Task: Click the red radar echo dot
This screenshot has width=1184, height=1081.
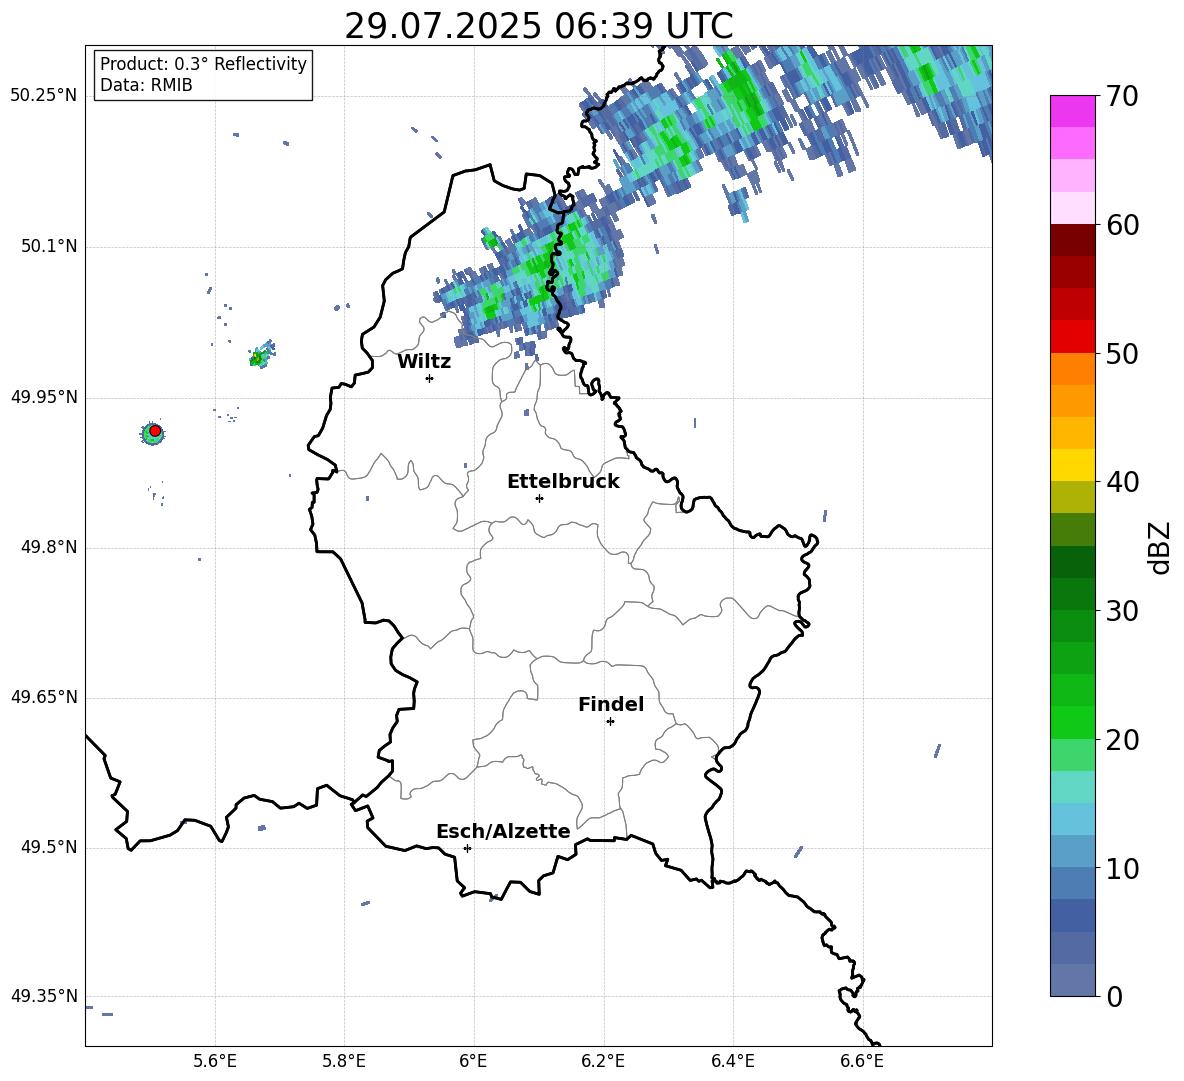Action: coord(155,430)
